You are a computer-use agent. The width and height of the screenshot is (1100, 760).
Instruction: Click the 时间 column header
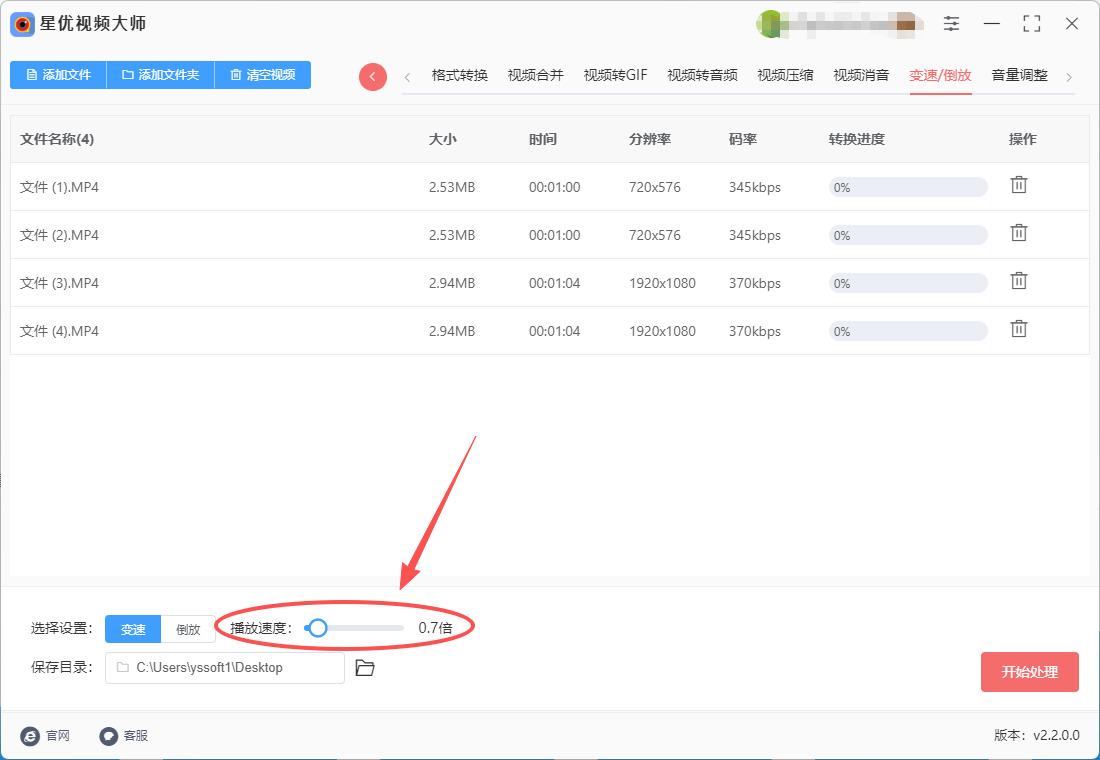[542, 140]
